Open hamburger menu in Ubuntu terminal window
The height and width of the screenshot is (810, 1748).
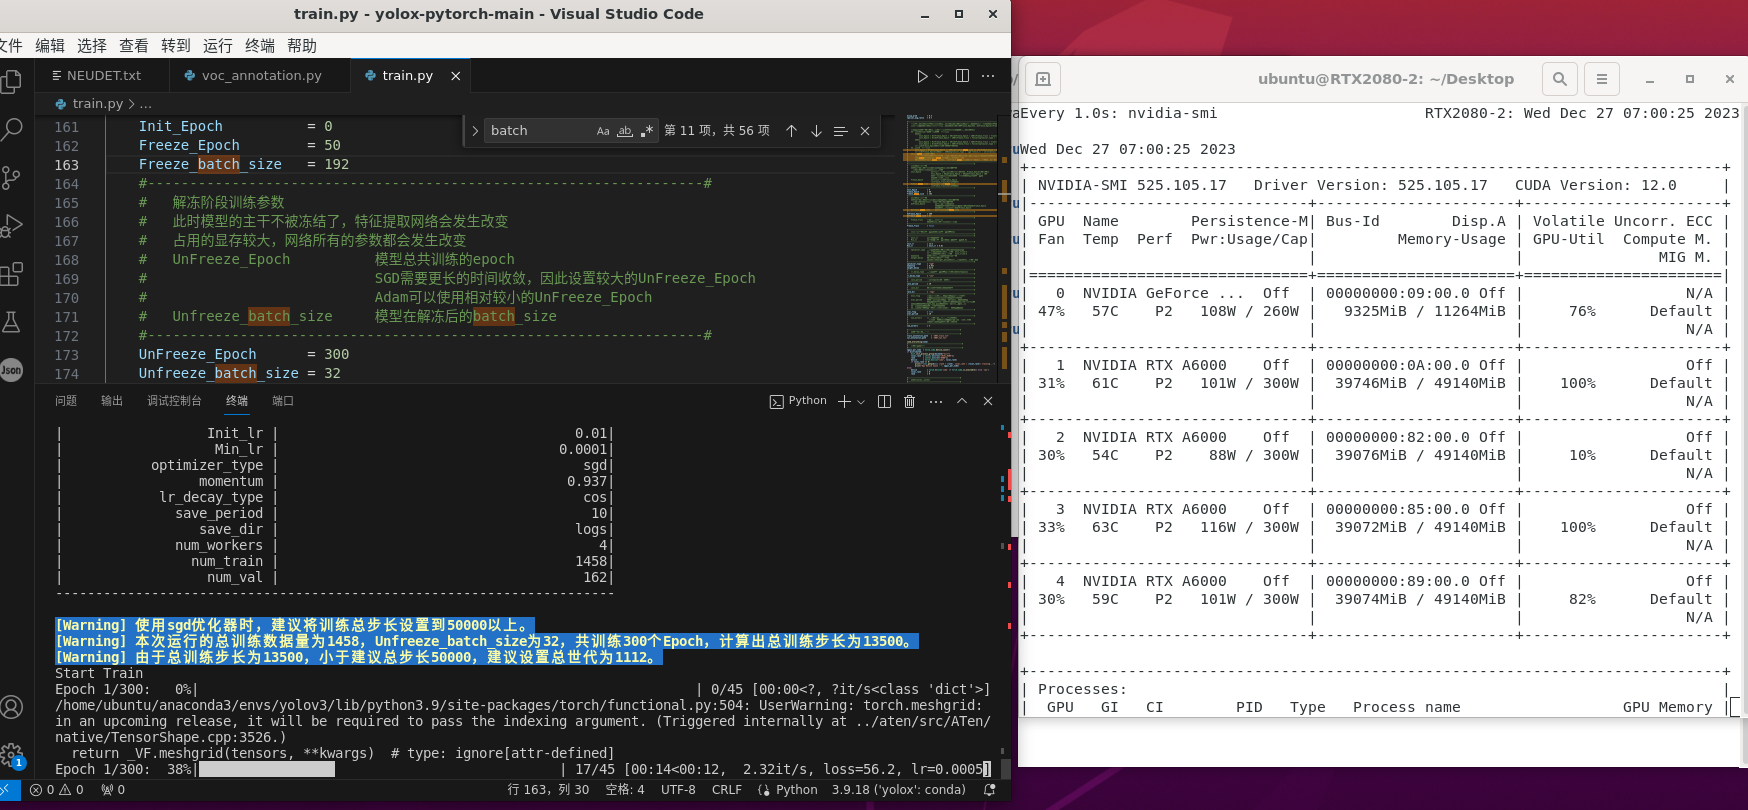tap(1601, 79)
